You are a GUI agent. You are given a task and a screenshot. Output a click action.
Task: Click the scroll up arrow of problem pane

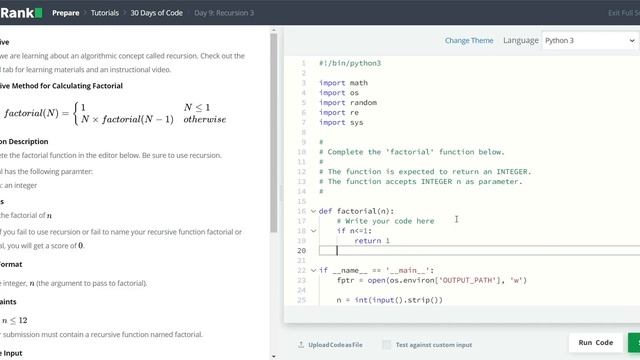[x=273, y=30]
